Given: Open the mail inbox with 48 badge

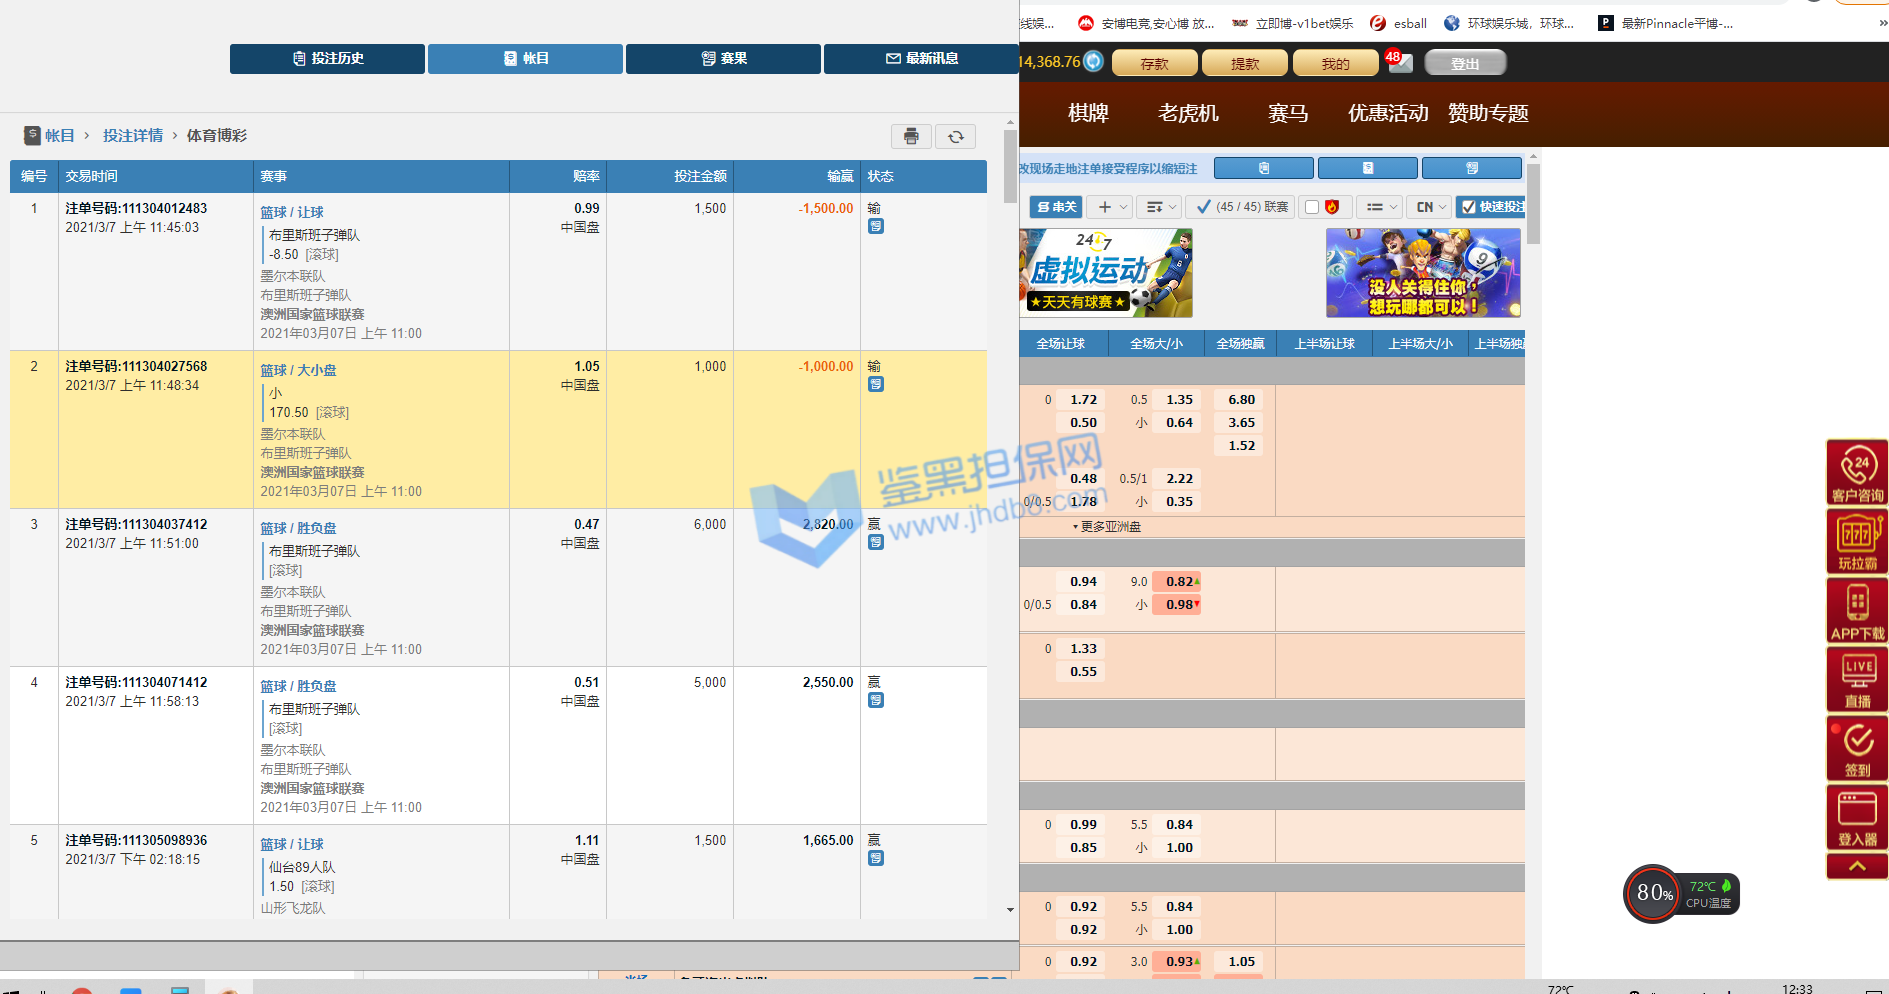Looking at the screenshot, I should pos(1401,63).
